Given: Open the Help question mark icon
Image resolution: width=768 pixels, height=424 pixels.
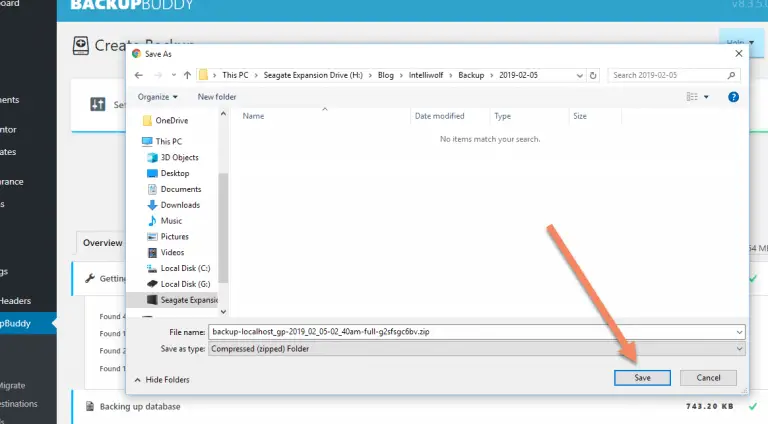Looking at the screenshot, I should click(x=733, y=97).
